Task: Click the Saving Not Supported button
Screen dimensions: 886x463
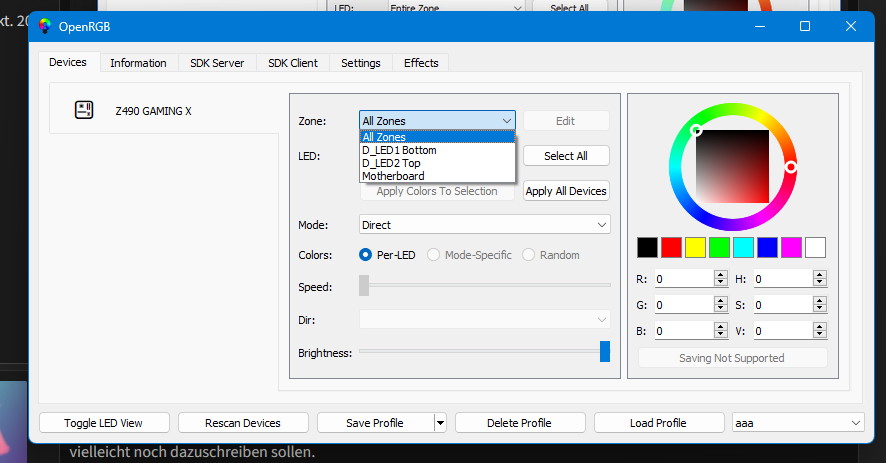Action: click(x=732, y=358)
